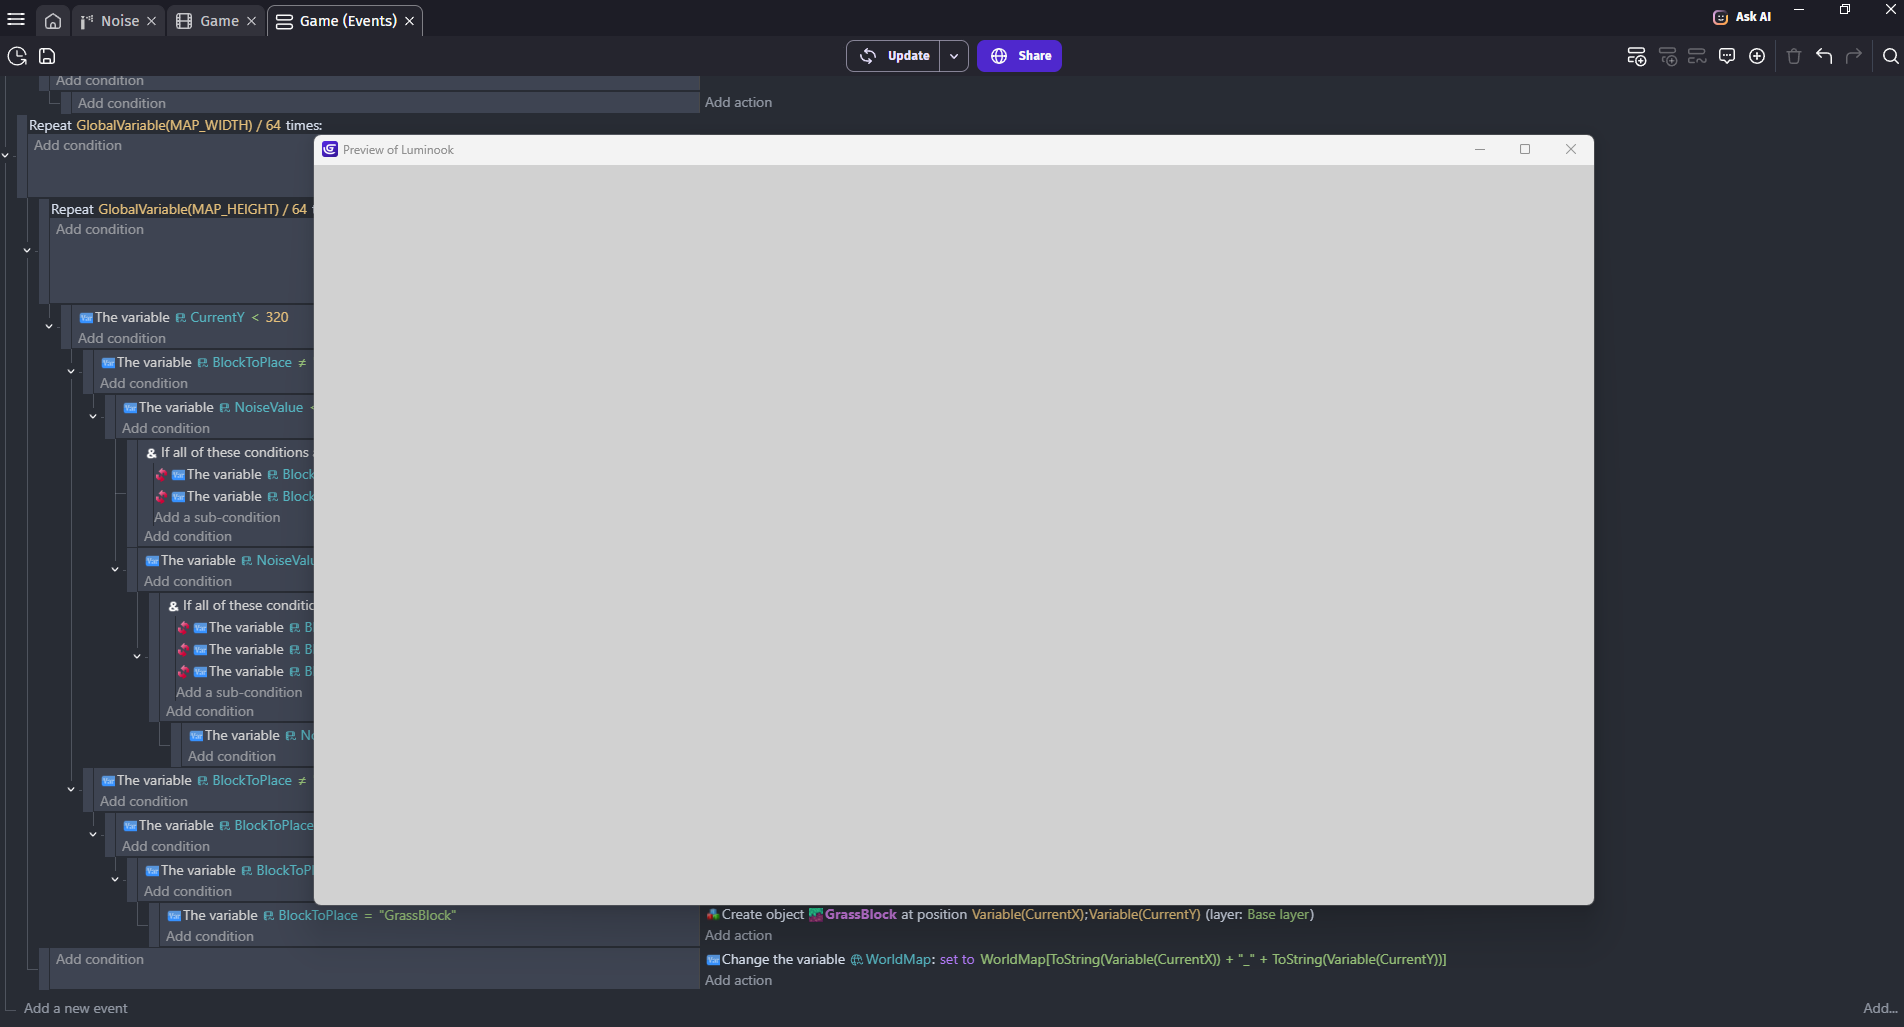Save the project with the floppy disk icon
This screenshot has width=1904, height=1027.
click(47, 56)
